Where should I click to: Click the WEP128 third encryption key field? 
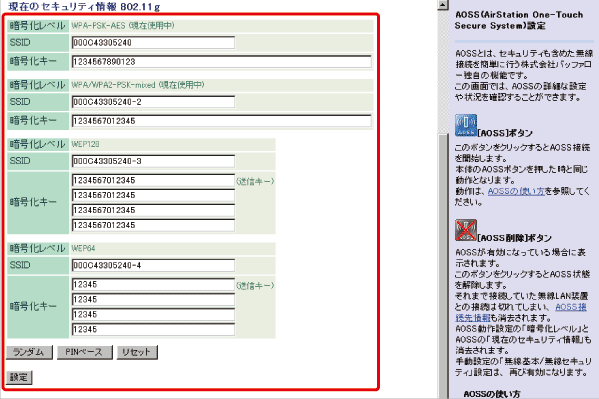point(153,210)
